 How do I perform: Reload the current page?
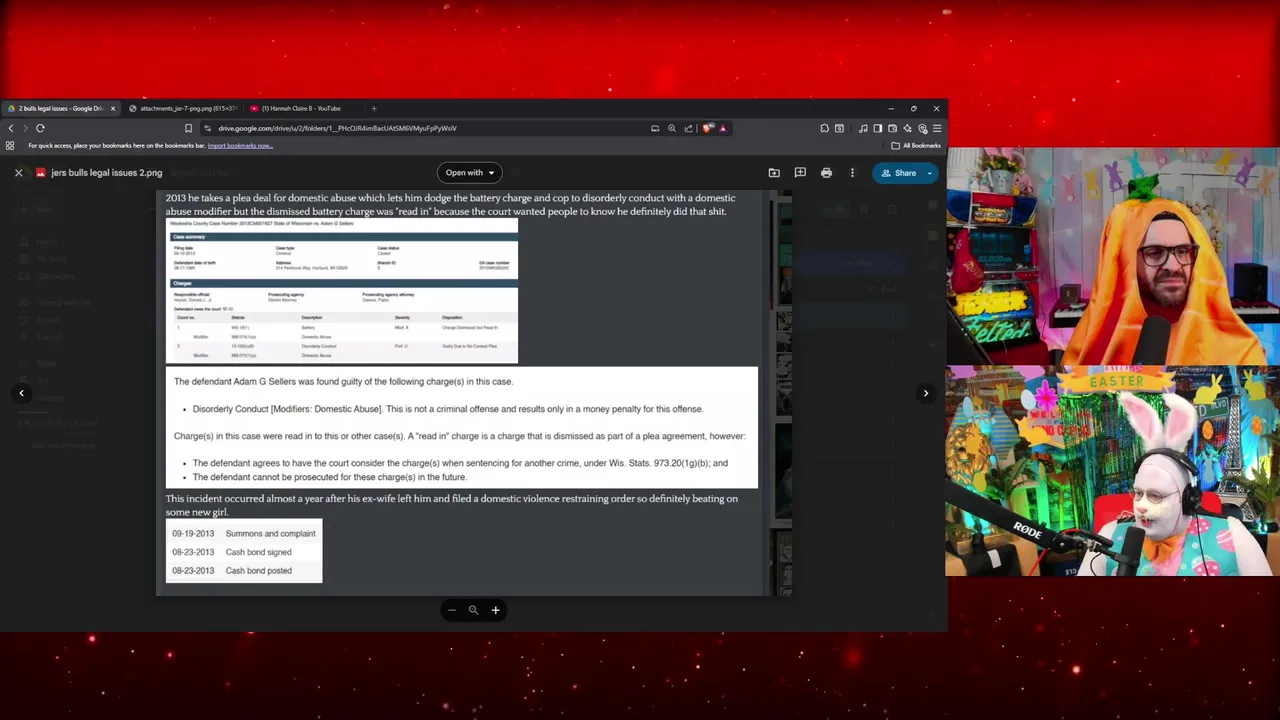pyautogui.click(x=40, y=128)
